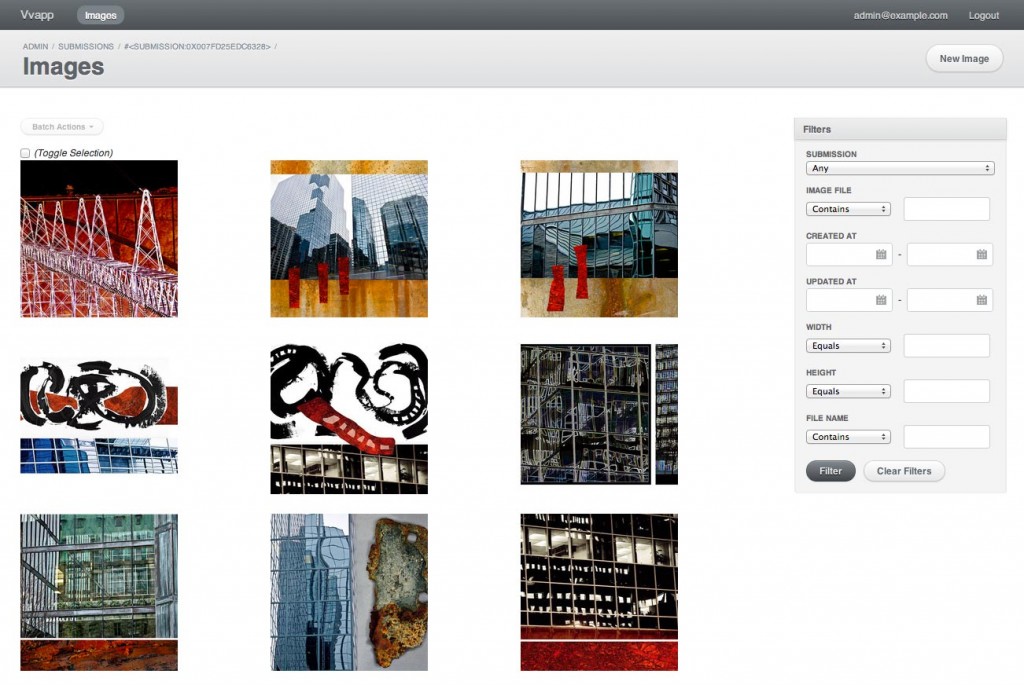Click the Filters panel header
The width and height of the screenshot is (1024, 685).
tap(900, 129)
